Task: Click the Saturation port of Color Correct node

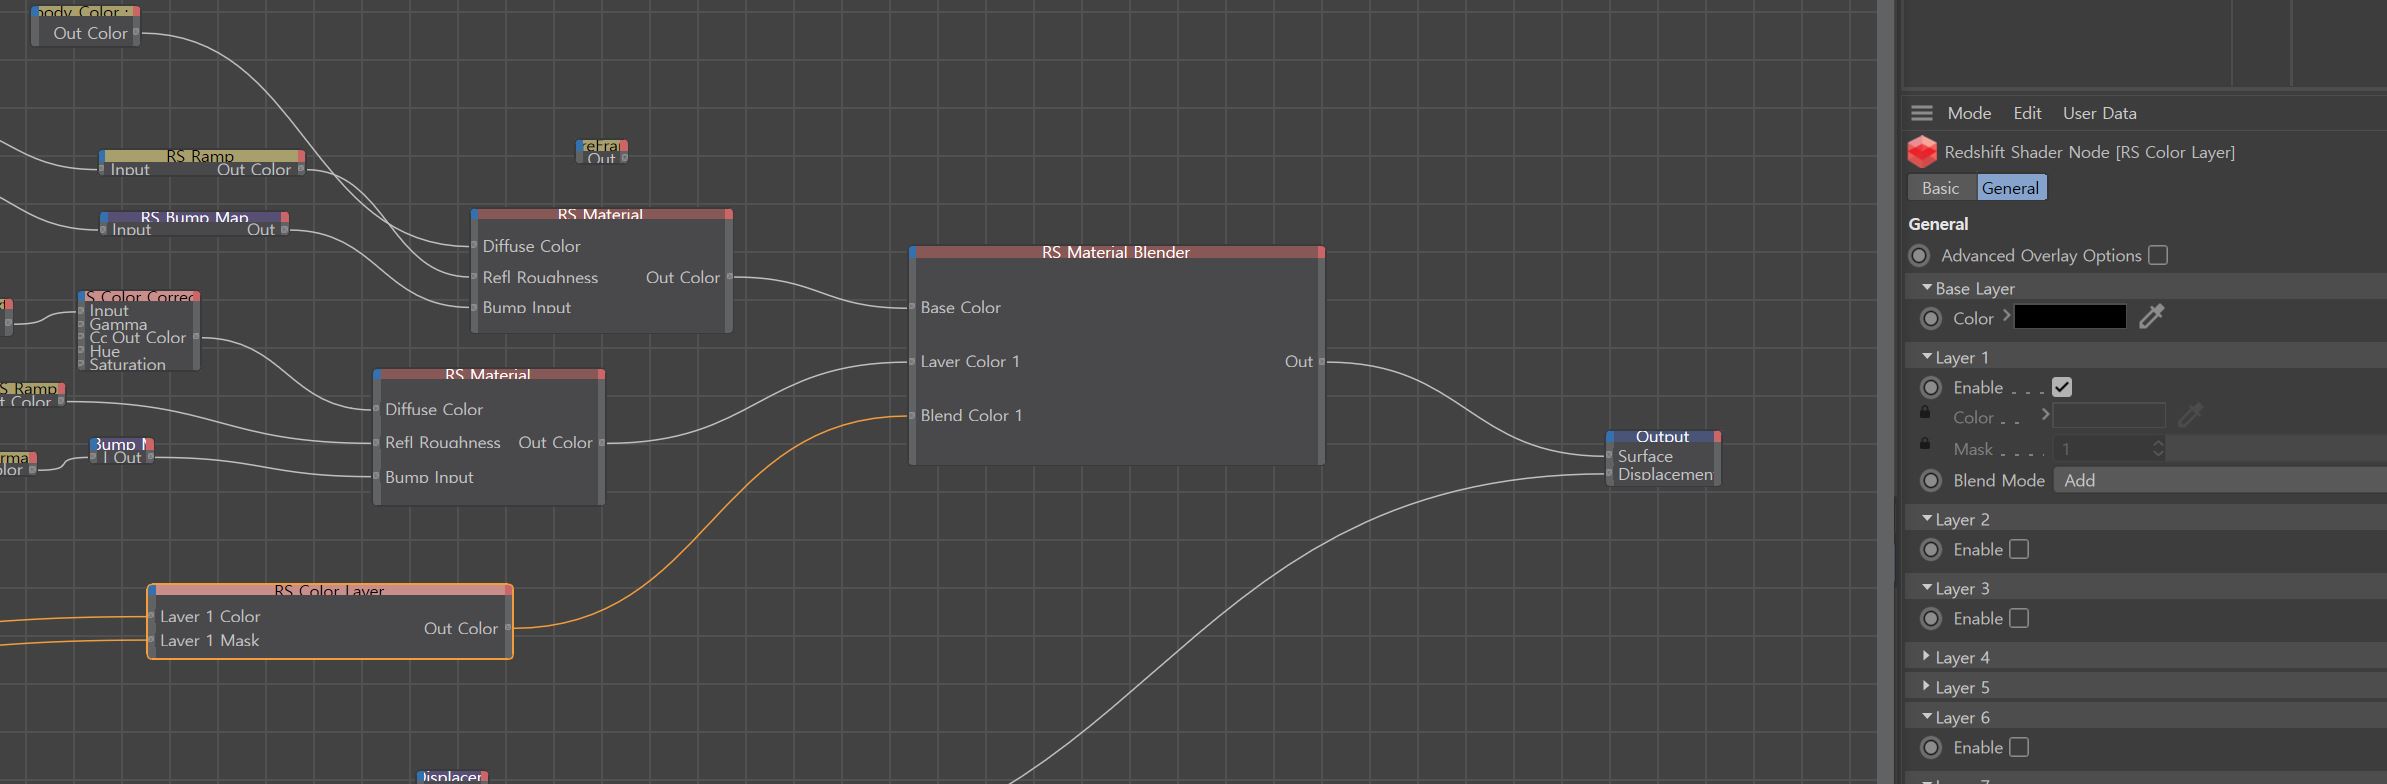Action: coord(81,364)
